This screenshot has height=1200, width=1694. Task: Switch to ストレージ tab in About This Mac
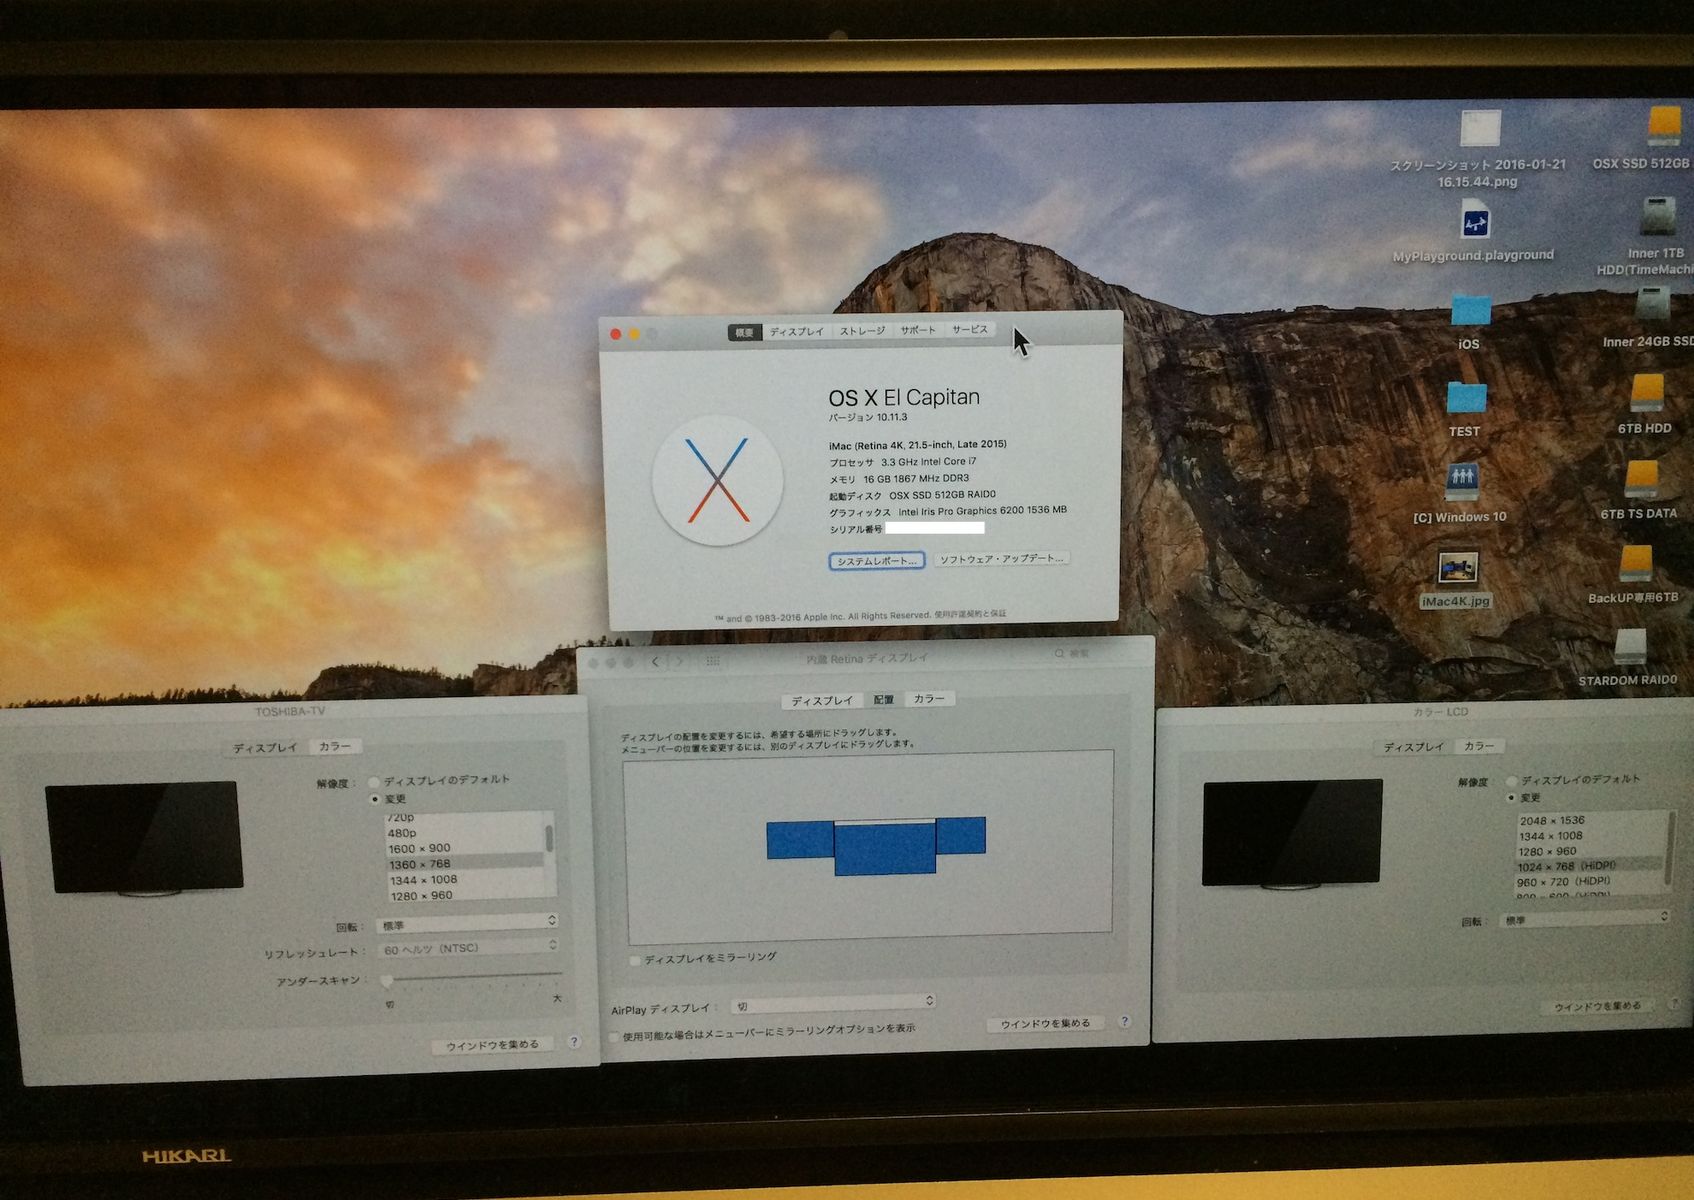[862, 331]
